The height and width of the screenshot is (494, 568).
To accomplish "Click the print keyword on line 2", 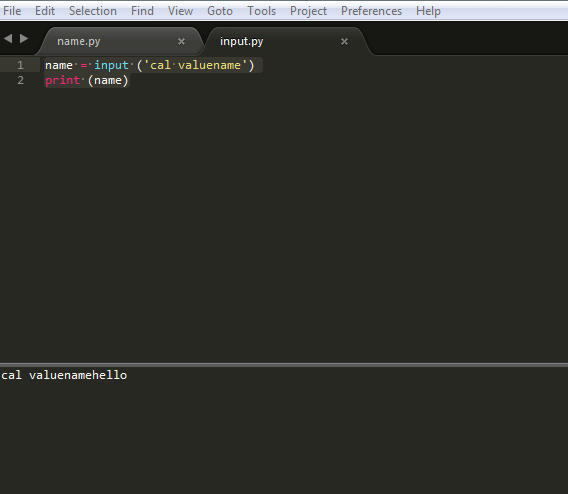I will 62,80.
